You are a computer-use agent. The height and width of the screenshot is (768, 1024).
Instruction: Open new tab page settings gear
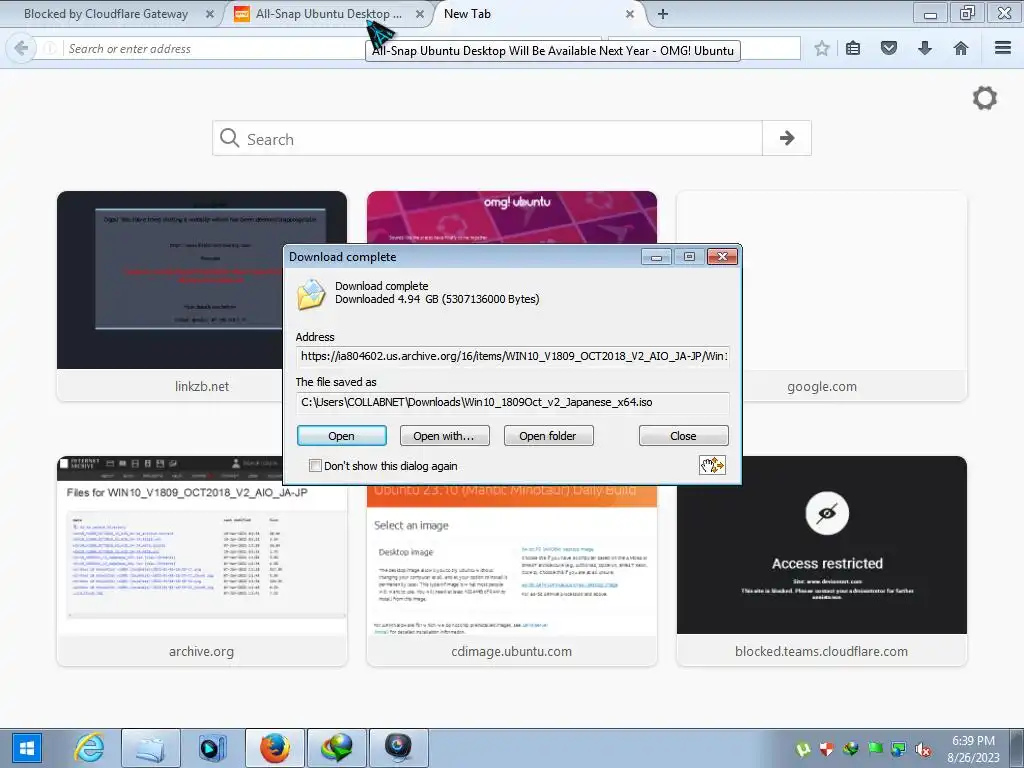[x=985, y=99]
